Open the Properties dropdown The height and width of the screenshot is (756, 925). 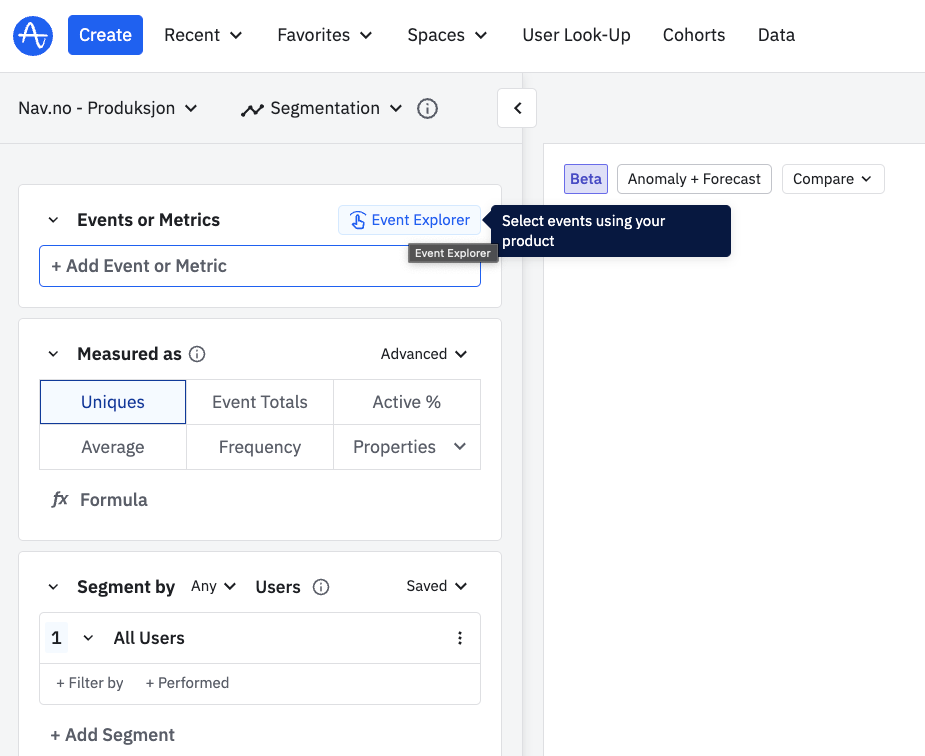click(407, 447)
